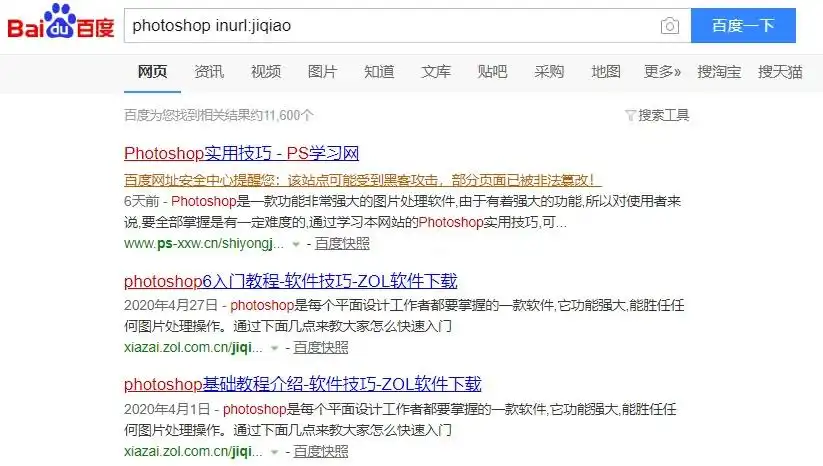Screen dimensions: 823x466
Task: Select the 知道 tab
Action: point(379,72)
